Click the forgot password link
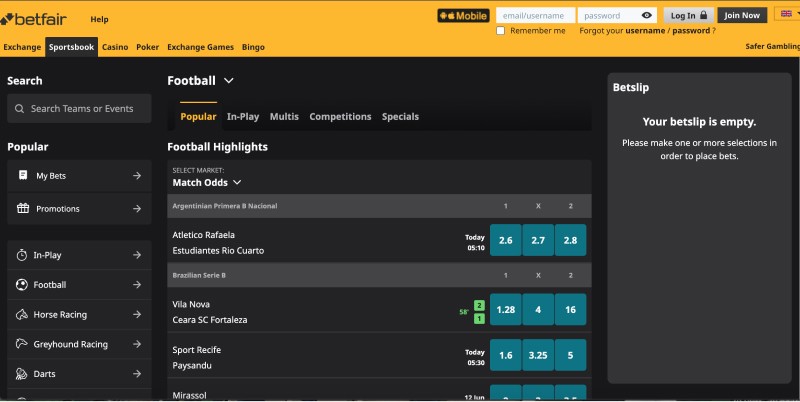The width and height of the screenshot is (800, 402). click(691, 31)
